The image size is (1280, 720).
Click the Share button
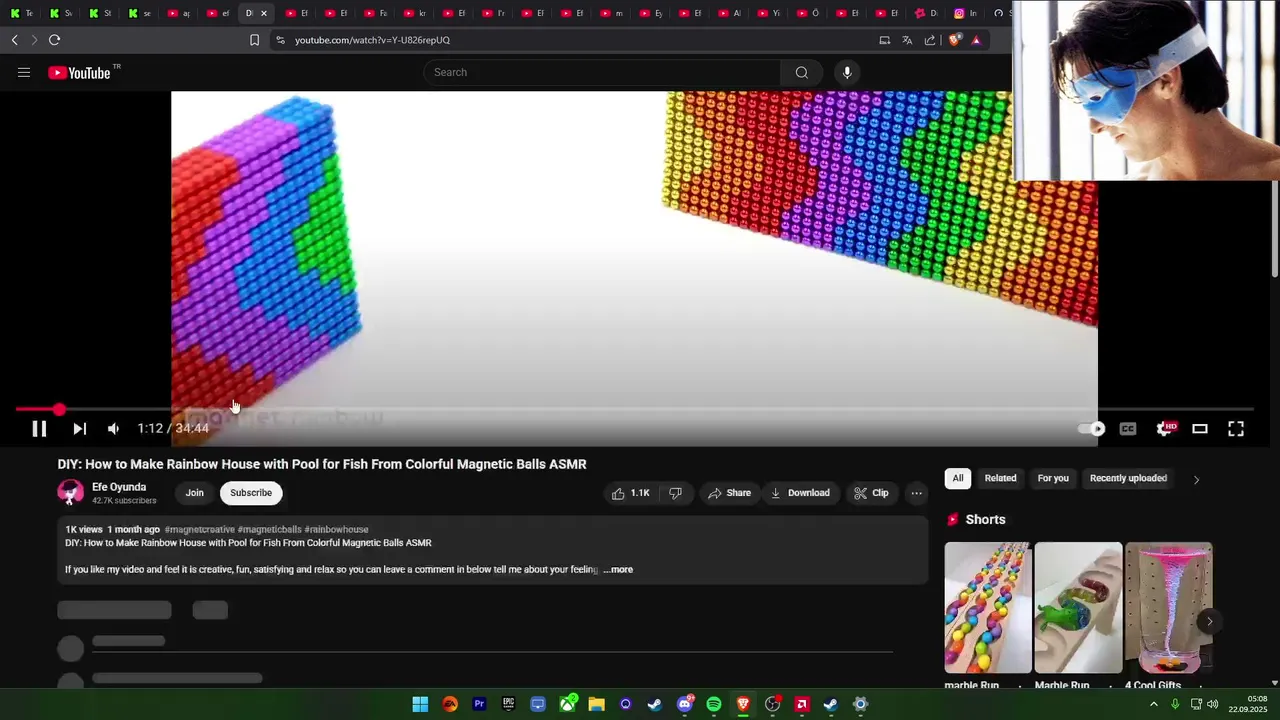click(x=729, y=493)
